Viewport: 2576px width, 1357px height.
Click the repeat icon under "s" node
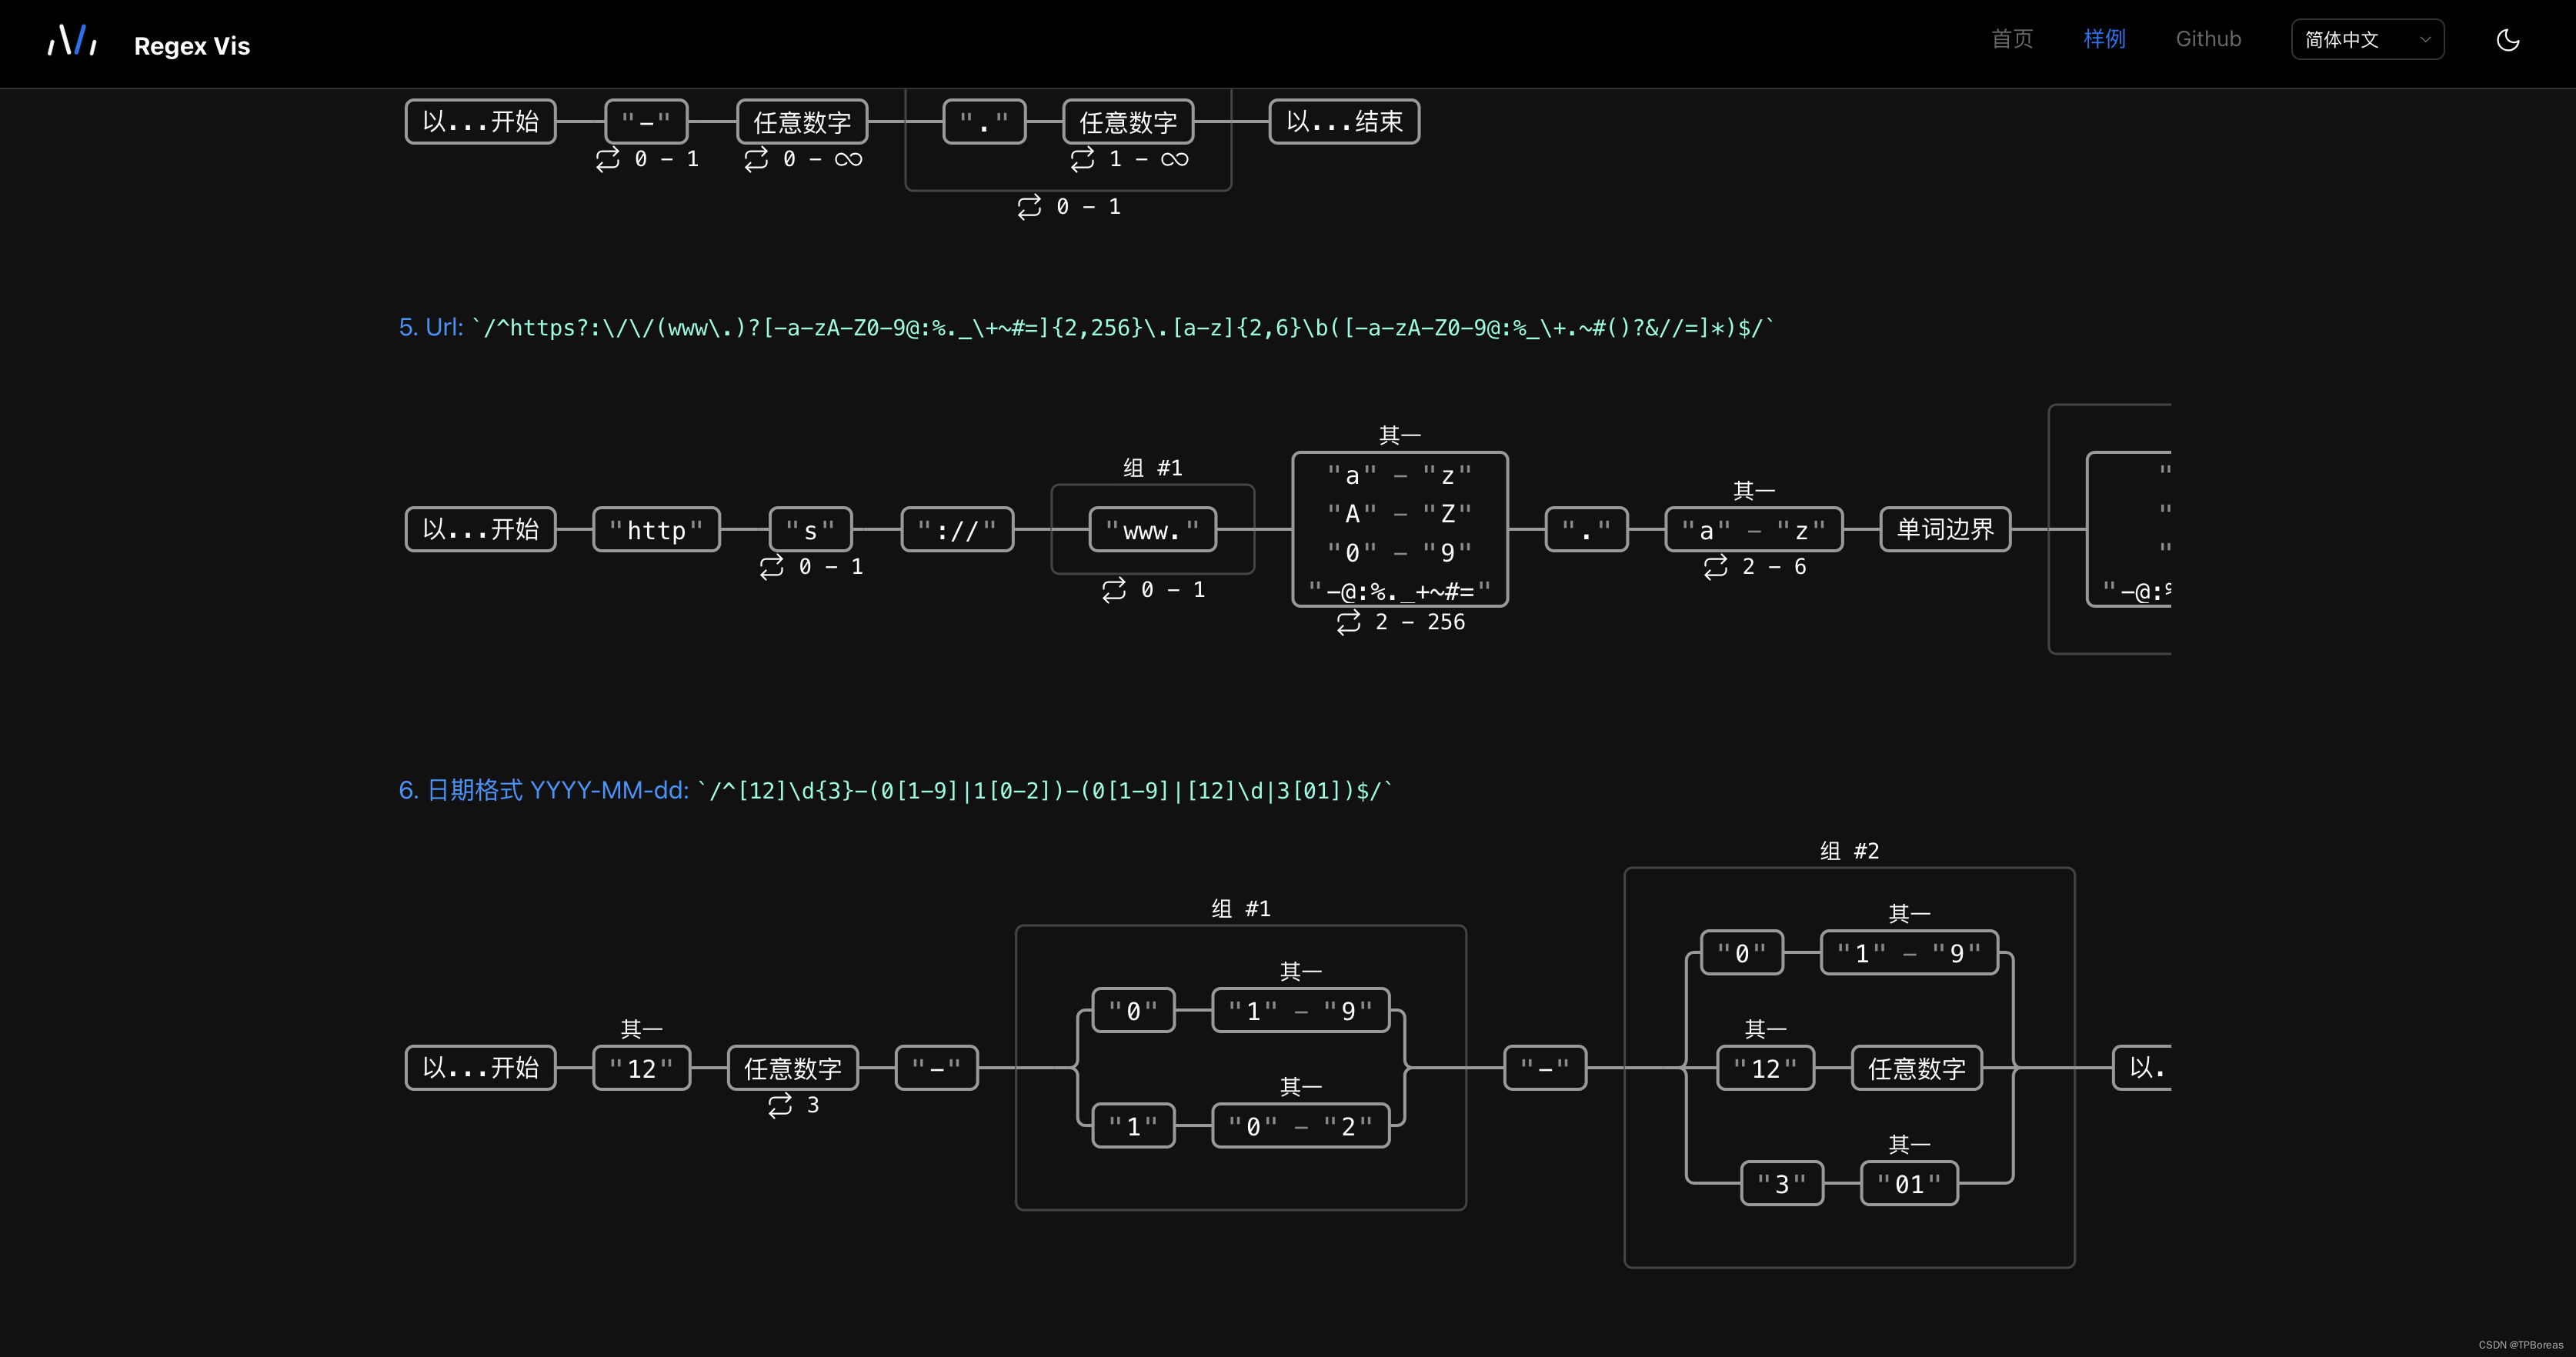pyautogui.click(x=772, y=567)
